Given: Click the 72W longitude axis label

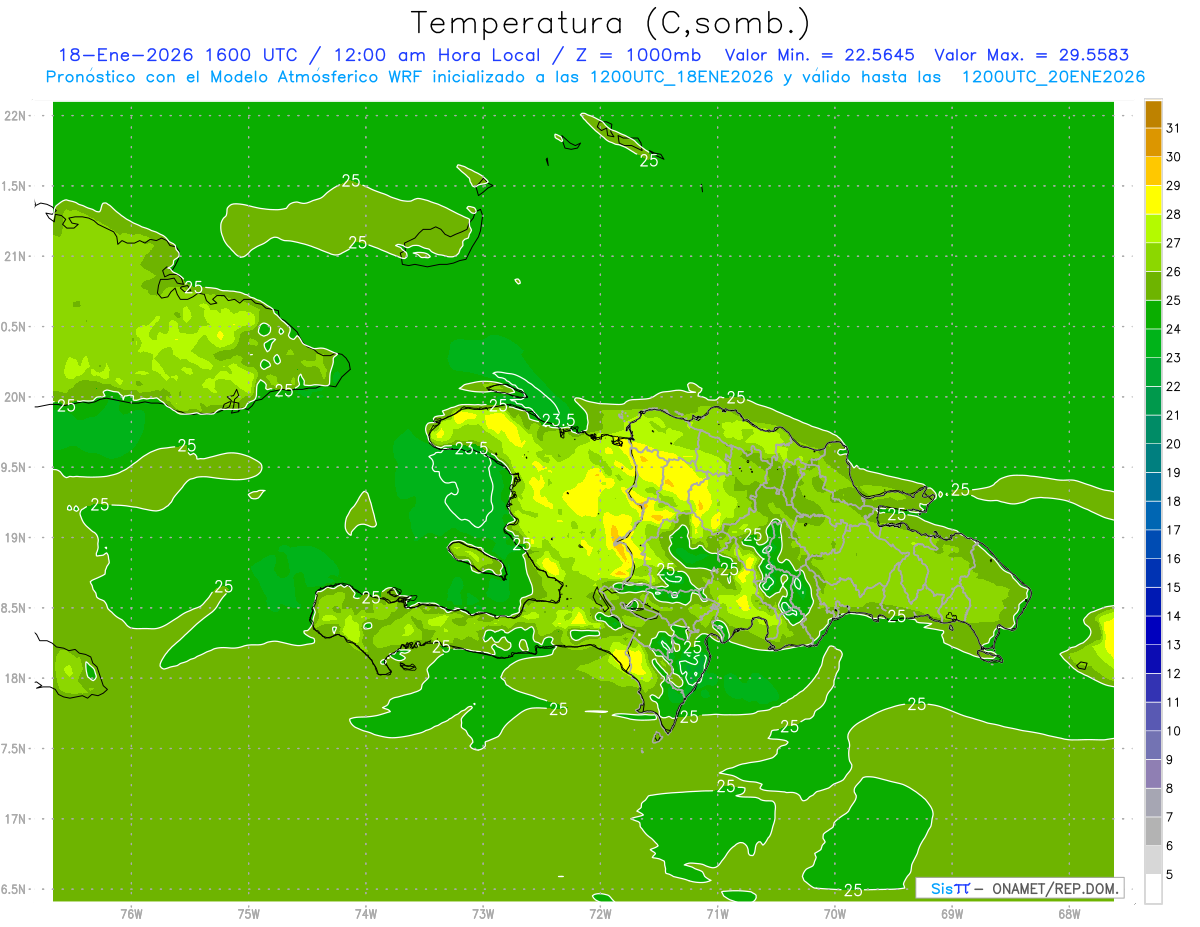Looking at the screenshot, I should pos(600,912).
